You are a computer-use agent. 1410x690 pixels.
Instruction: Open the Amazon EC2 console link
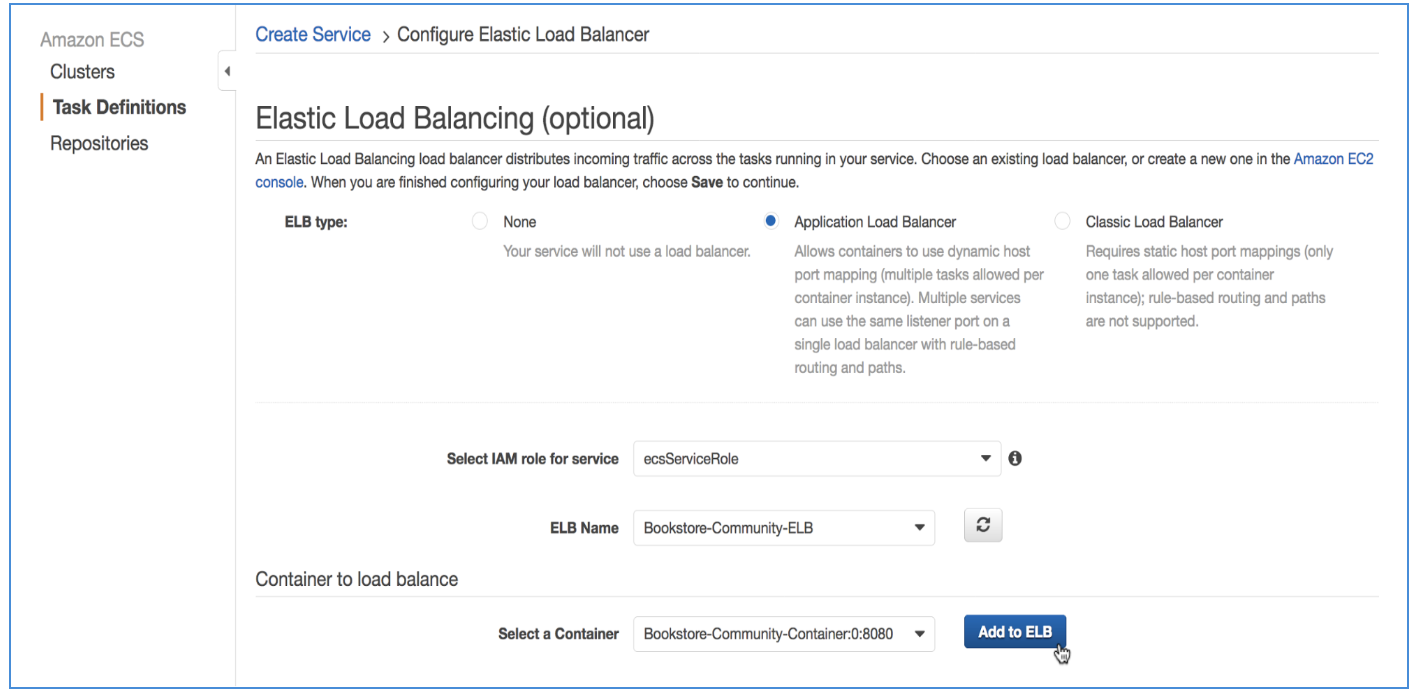(1333, 159)
